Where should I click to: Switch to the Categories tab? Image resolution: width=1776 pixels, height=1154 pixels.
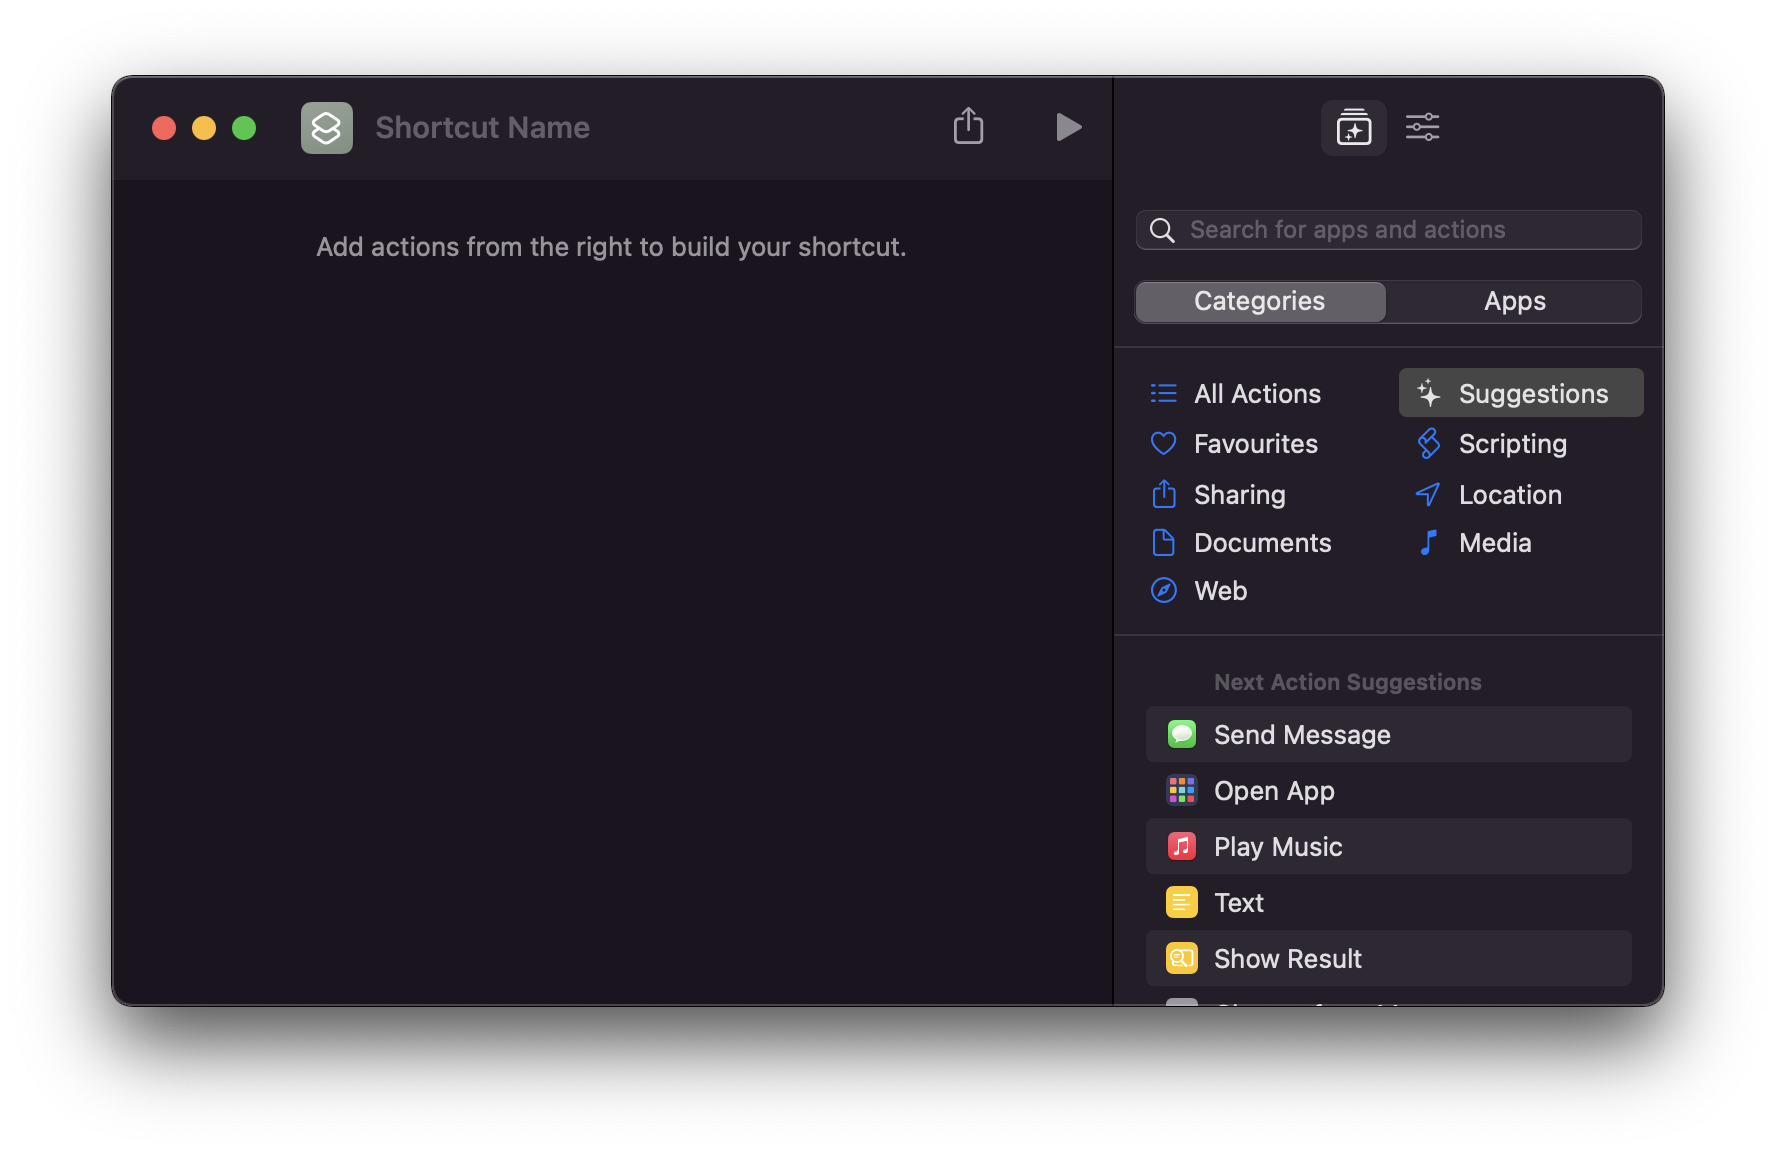(x=1260, y=302)
